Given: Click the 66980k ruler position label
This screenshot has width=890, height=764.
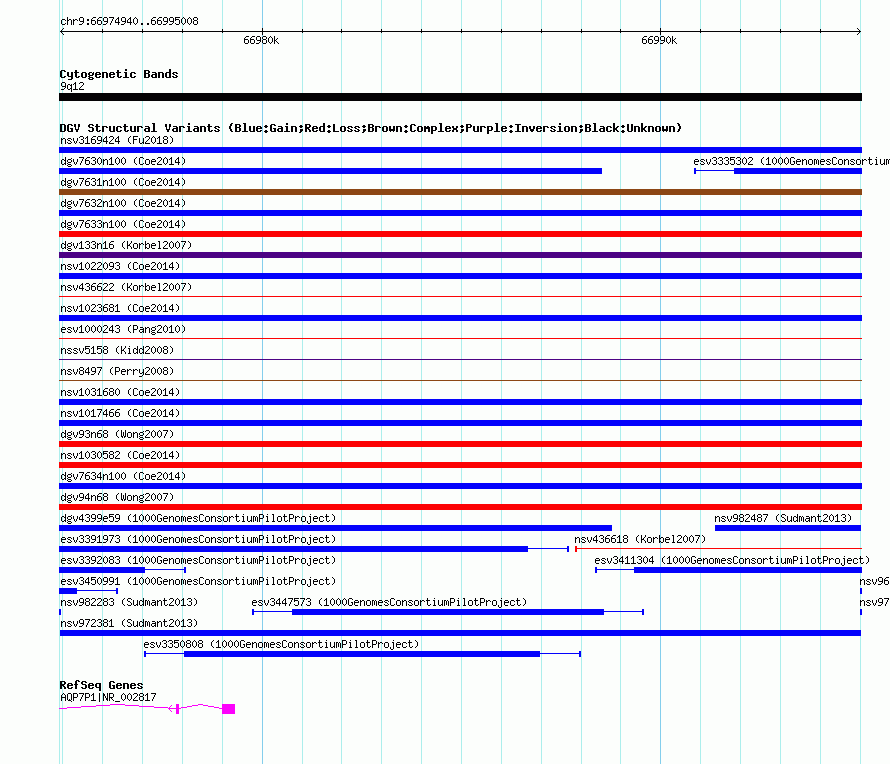Looking at the screenshot, I should [261, 41].
